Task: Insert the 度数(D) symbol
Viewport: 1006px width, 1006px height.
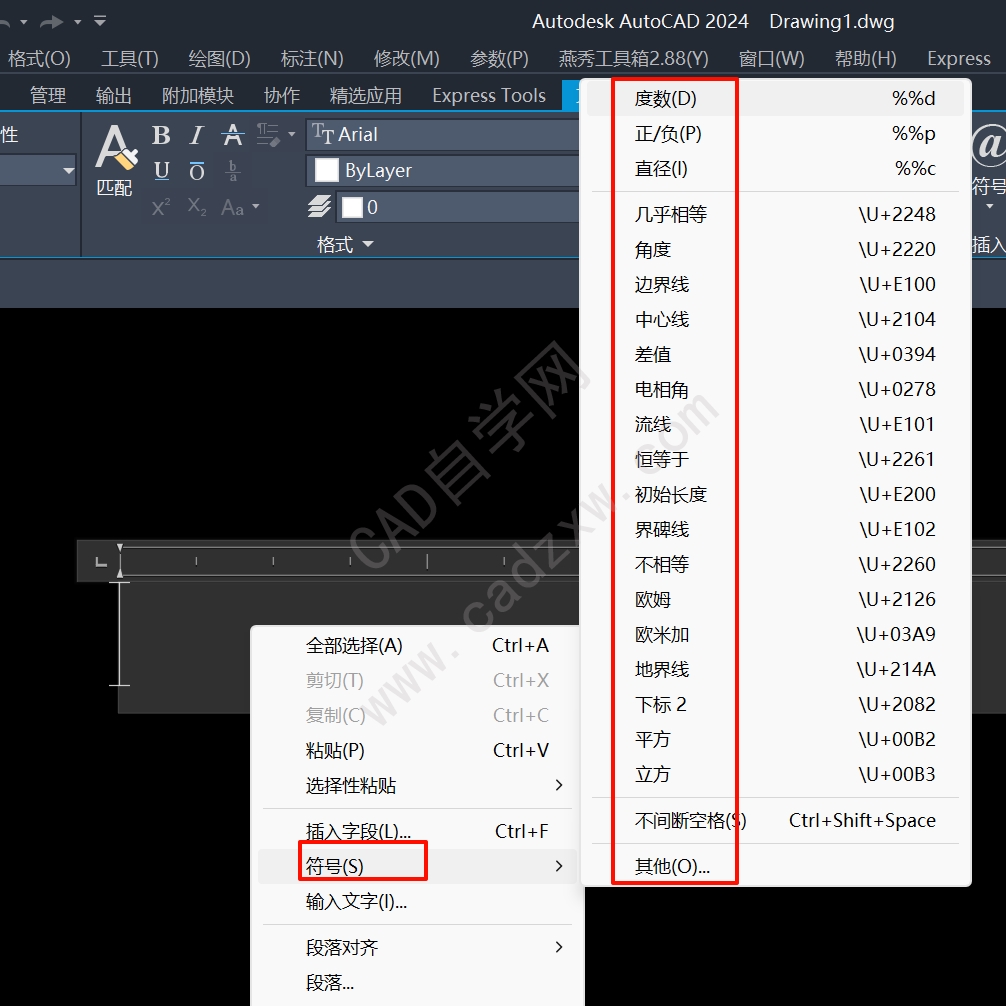Action: 775,99
